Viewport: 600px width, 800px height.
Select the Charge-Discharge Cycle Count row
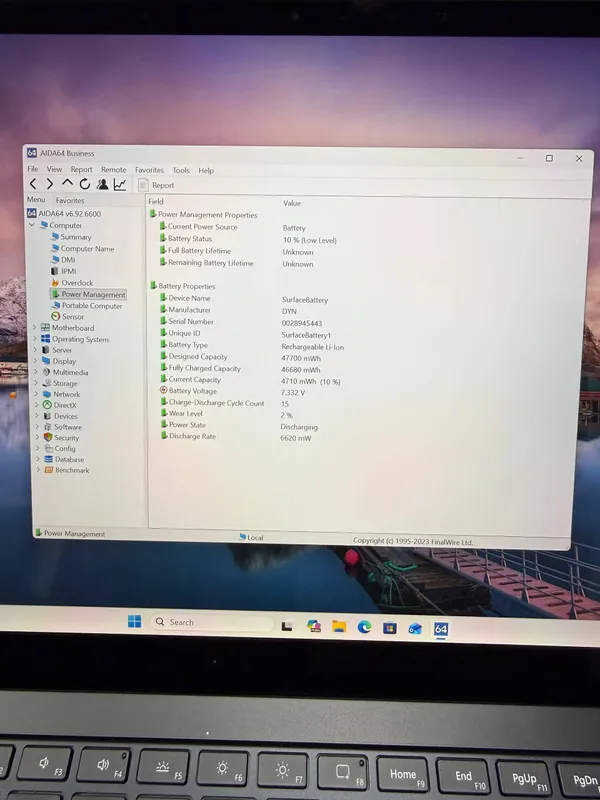pos(225,403)
